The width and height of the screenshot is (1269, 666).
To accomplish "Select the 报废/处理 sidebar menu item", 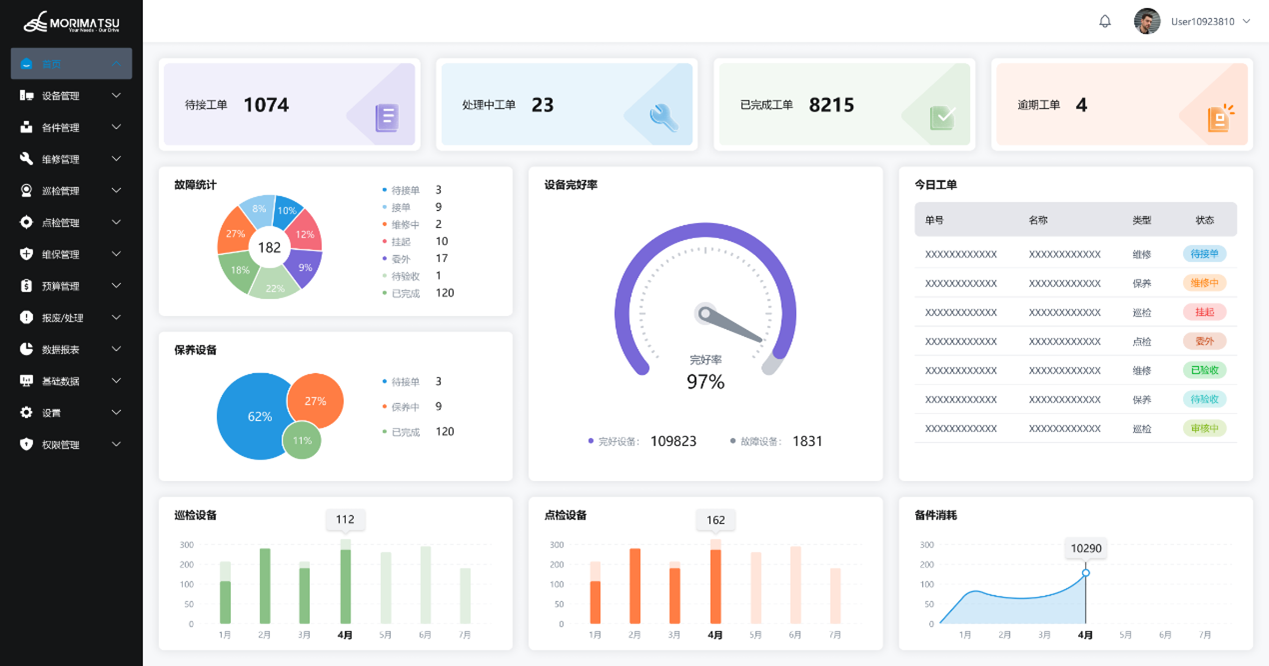I will 62,318.
